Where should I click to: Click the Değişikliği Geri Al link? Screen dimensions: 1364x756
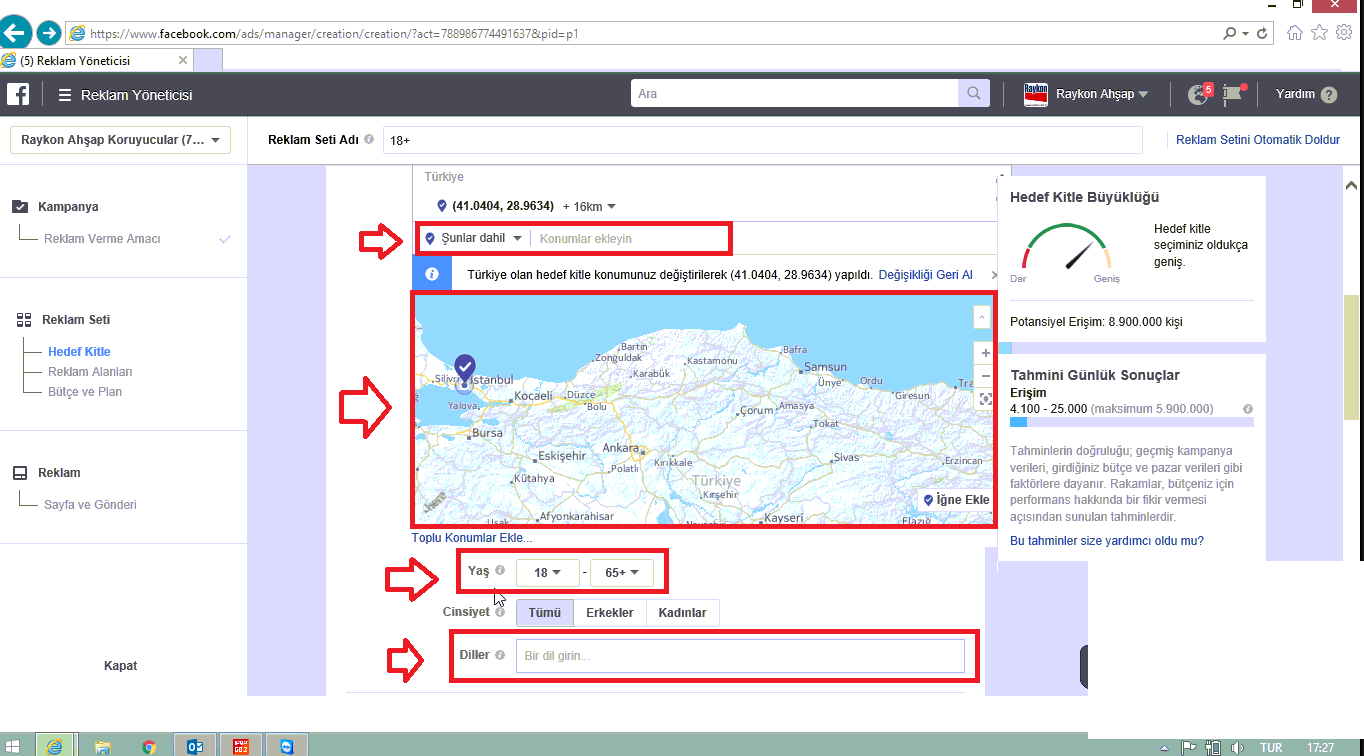pyautogui.click(x=925, y=274)
